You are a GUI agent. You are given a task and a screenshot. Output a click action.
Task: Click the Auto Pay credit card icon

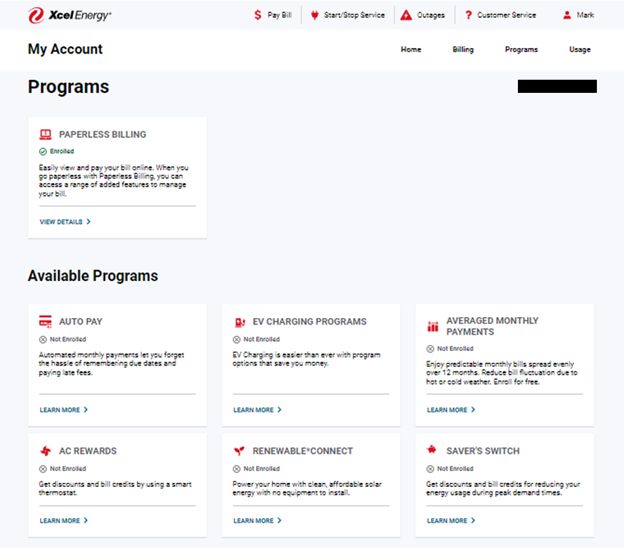point(45,322)
